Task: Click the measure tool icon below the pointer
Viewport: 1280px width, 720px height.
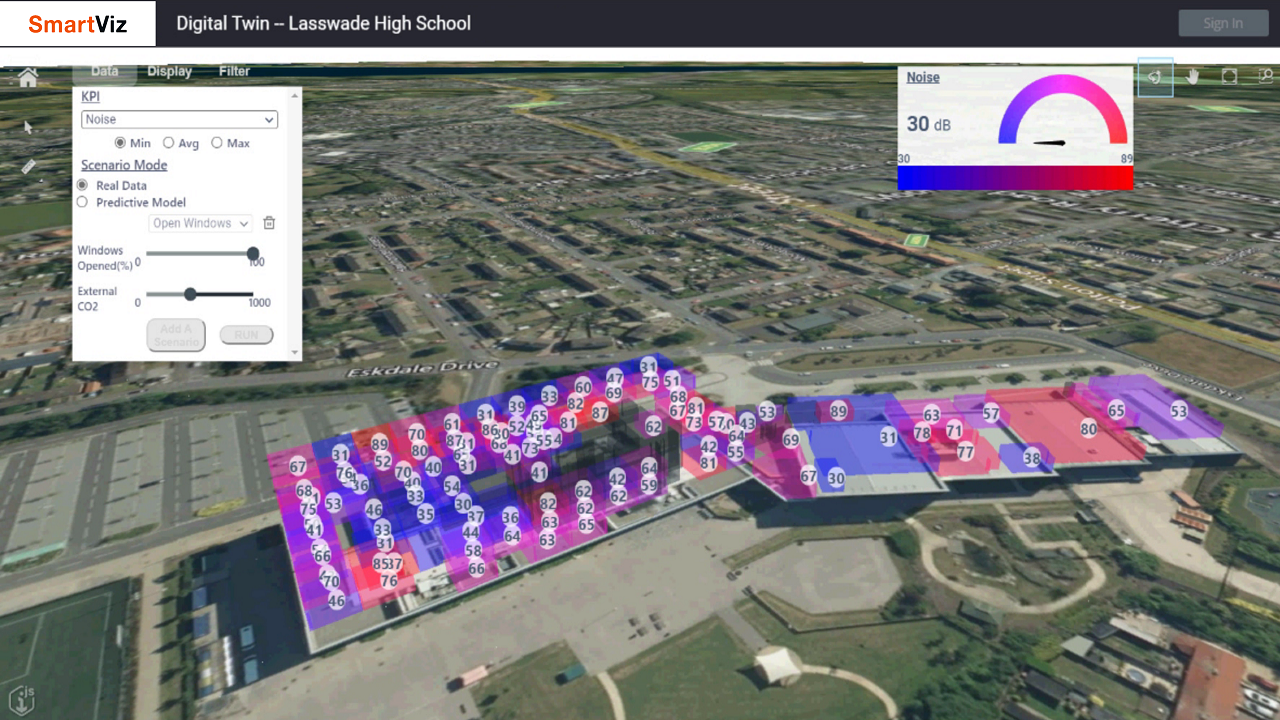Action: pyautogui.click(x=28, y=165)
